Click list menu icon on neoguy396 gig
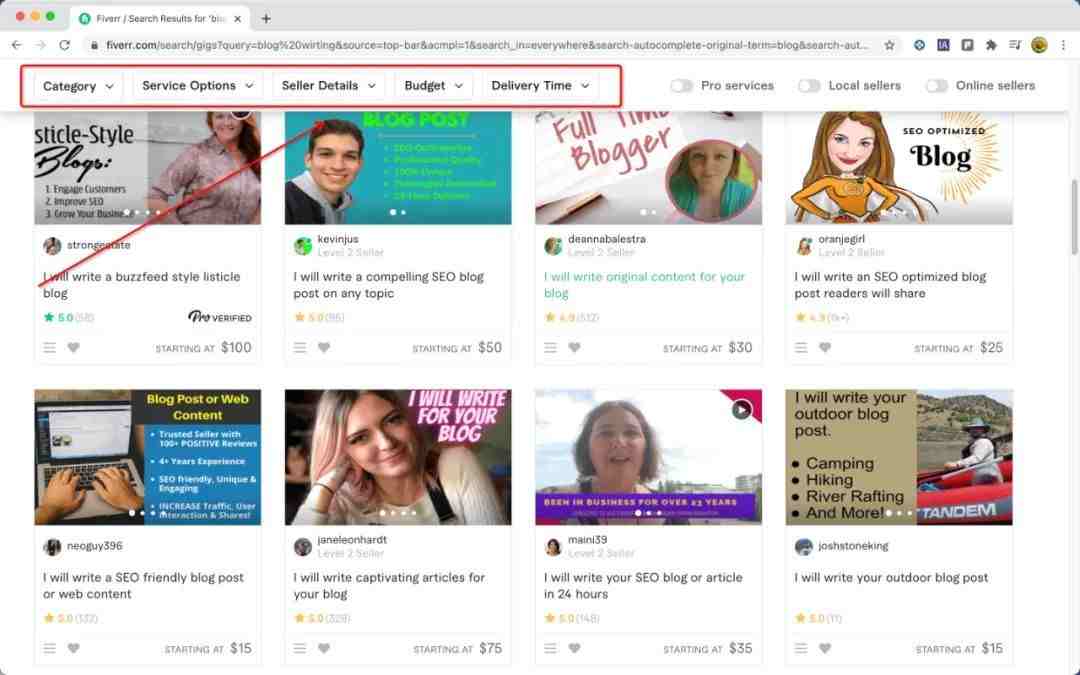 (x=50, y=648)
